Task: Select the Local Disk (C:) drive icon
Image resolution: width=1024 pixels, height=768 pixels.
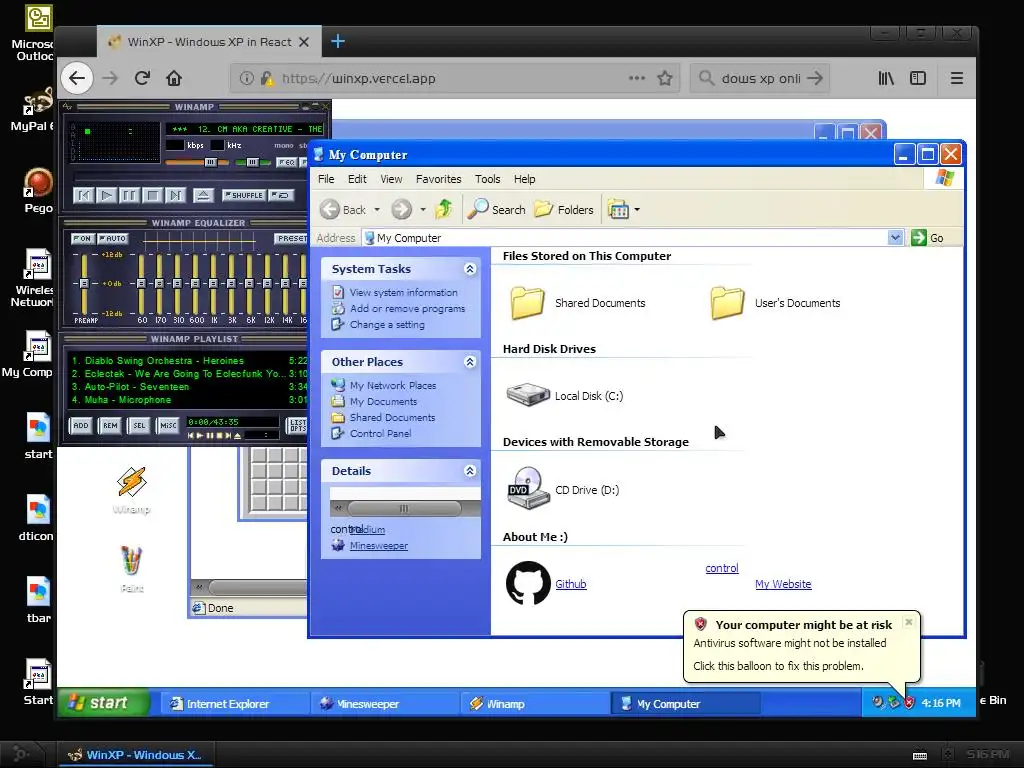Action: [x=528, y=395]
